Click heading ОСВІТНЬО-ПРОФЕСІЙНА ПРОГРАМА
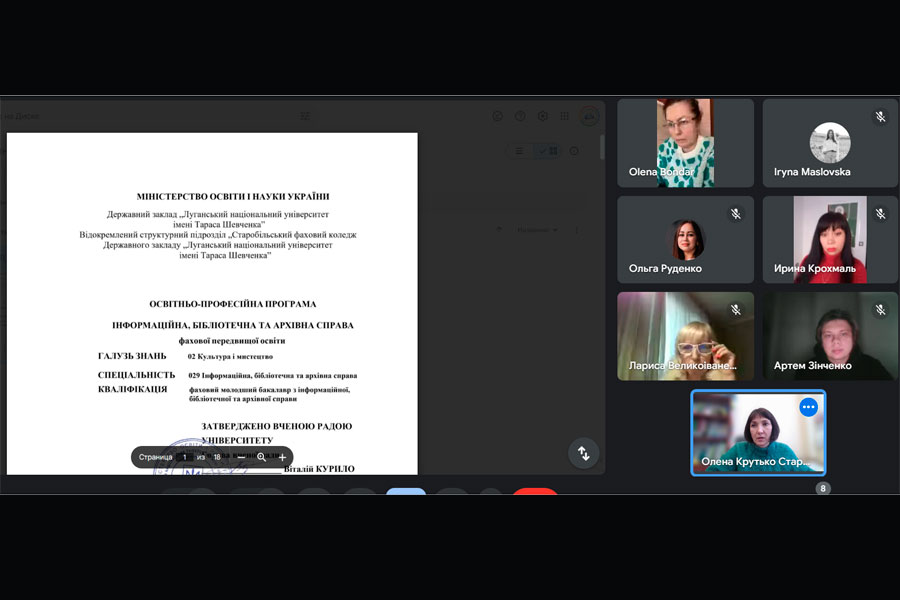900x600 pixels. tap(232, 304)
